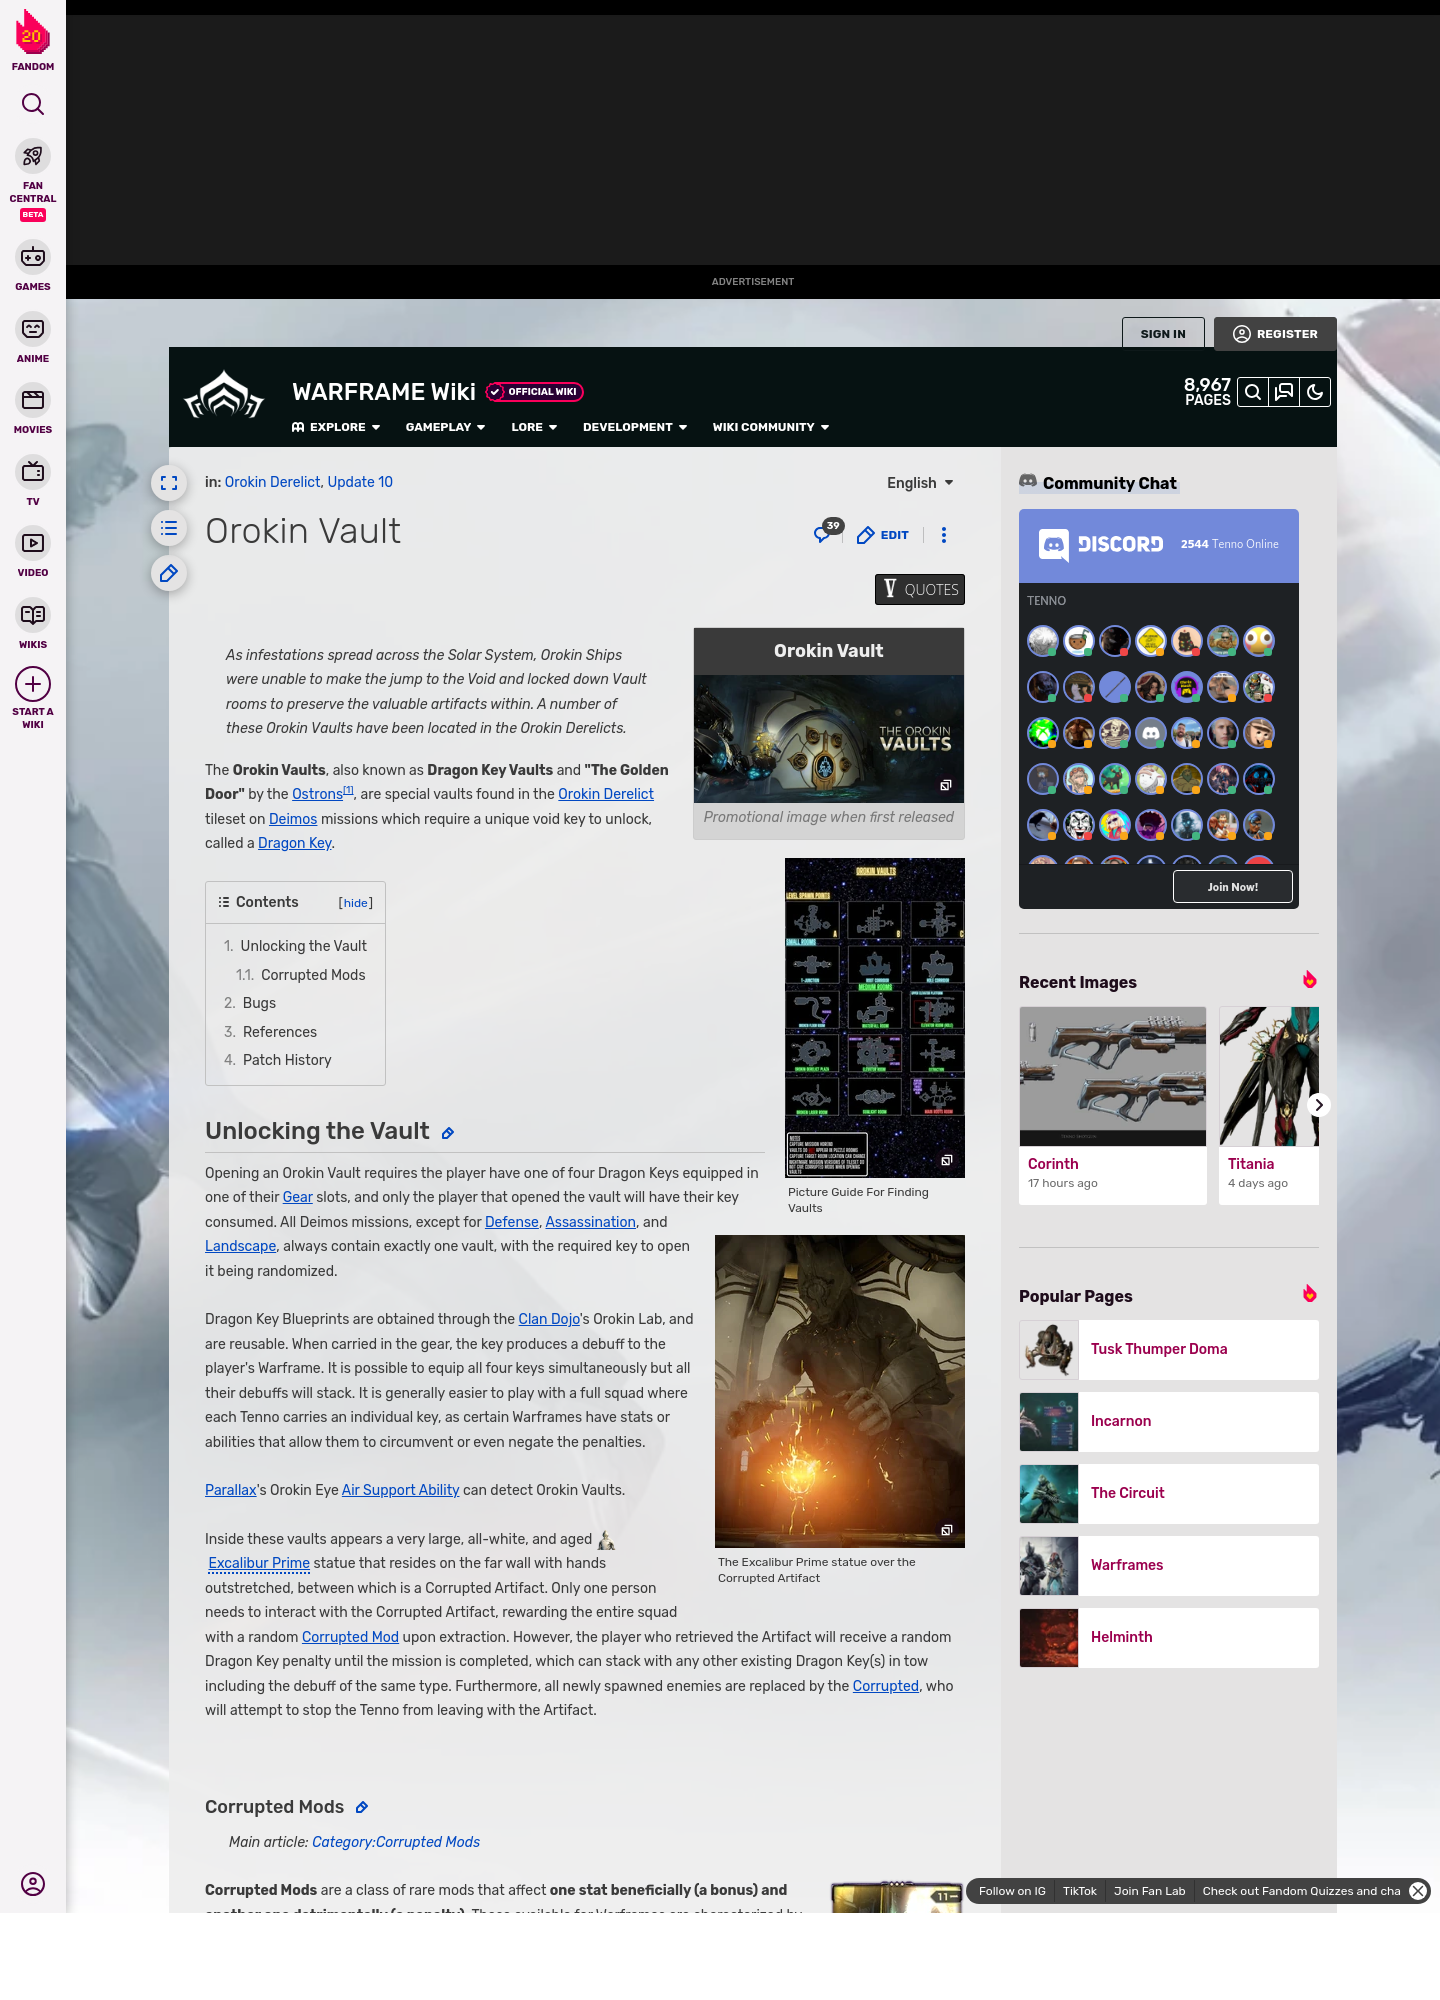The height and width of the screenshot is (2000, 1440).
Task: Open the Games controller icon
Action: point(33,257)
